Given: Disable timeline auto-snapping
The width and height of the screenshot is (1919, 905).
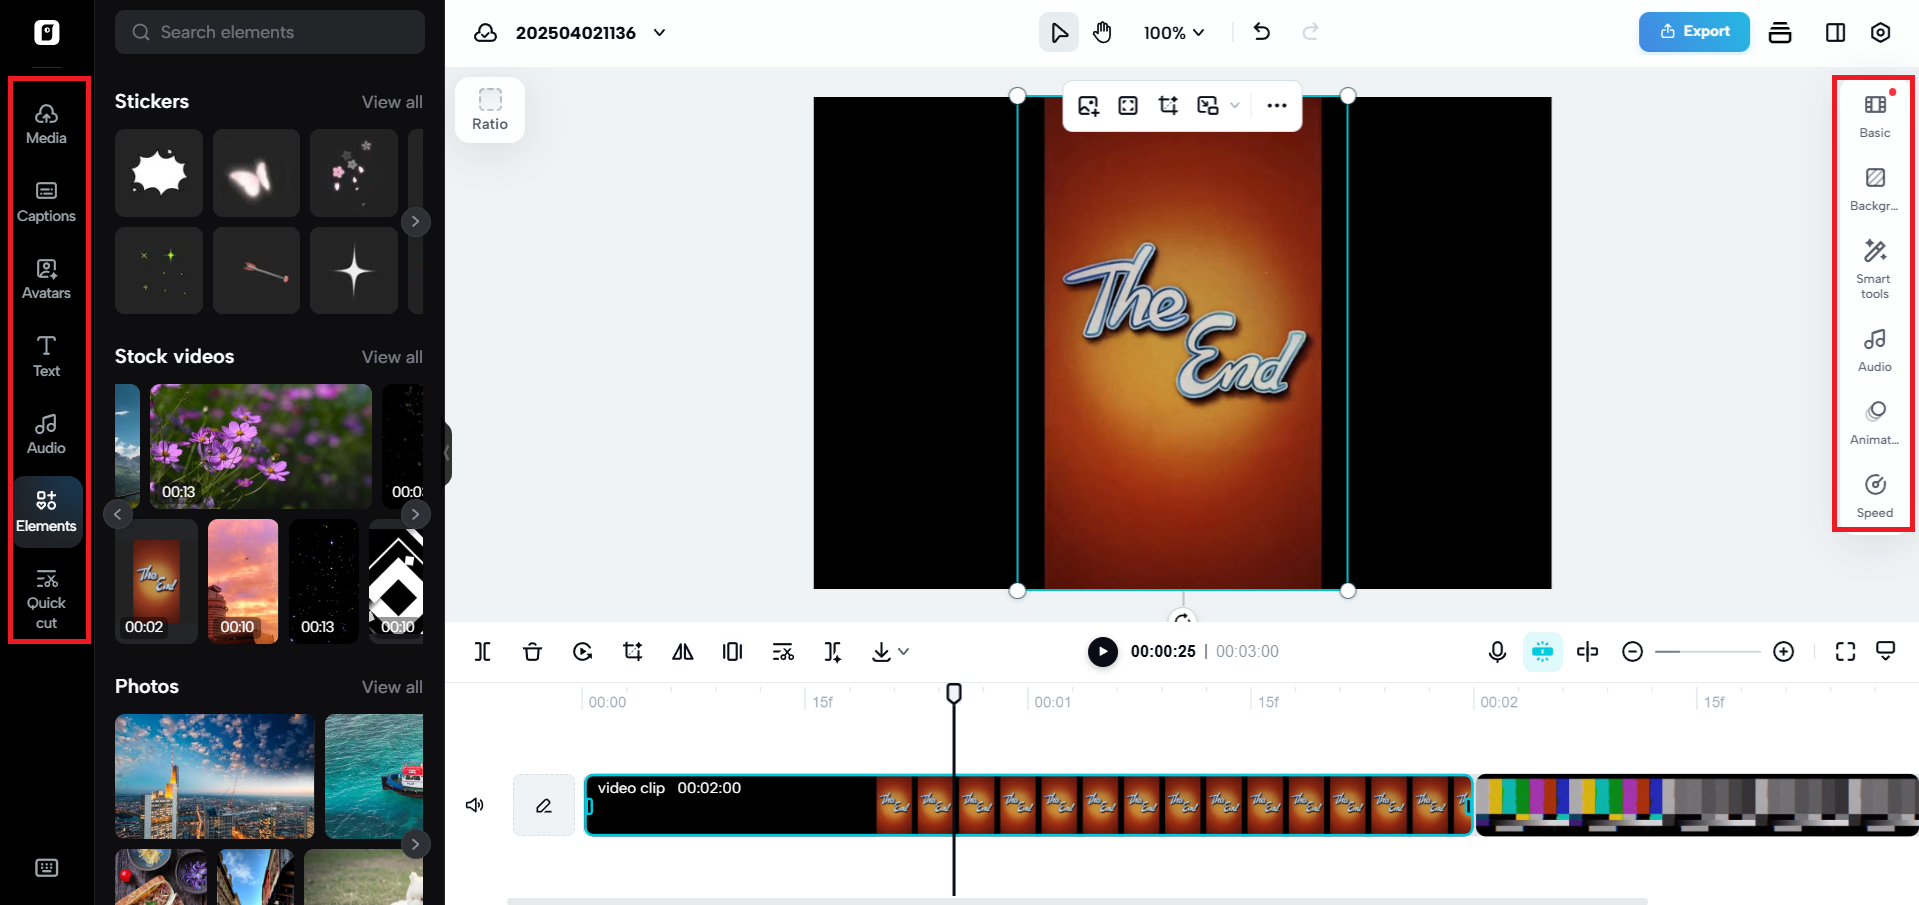Looking at the screenshot, I should (1542, 651).
